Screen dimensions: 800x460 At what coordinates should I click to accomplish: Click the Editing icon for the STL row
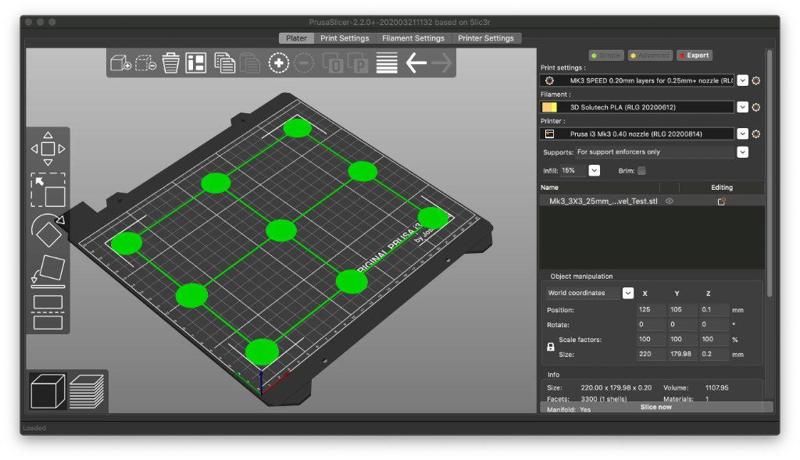coord(721,201)
